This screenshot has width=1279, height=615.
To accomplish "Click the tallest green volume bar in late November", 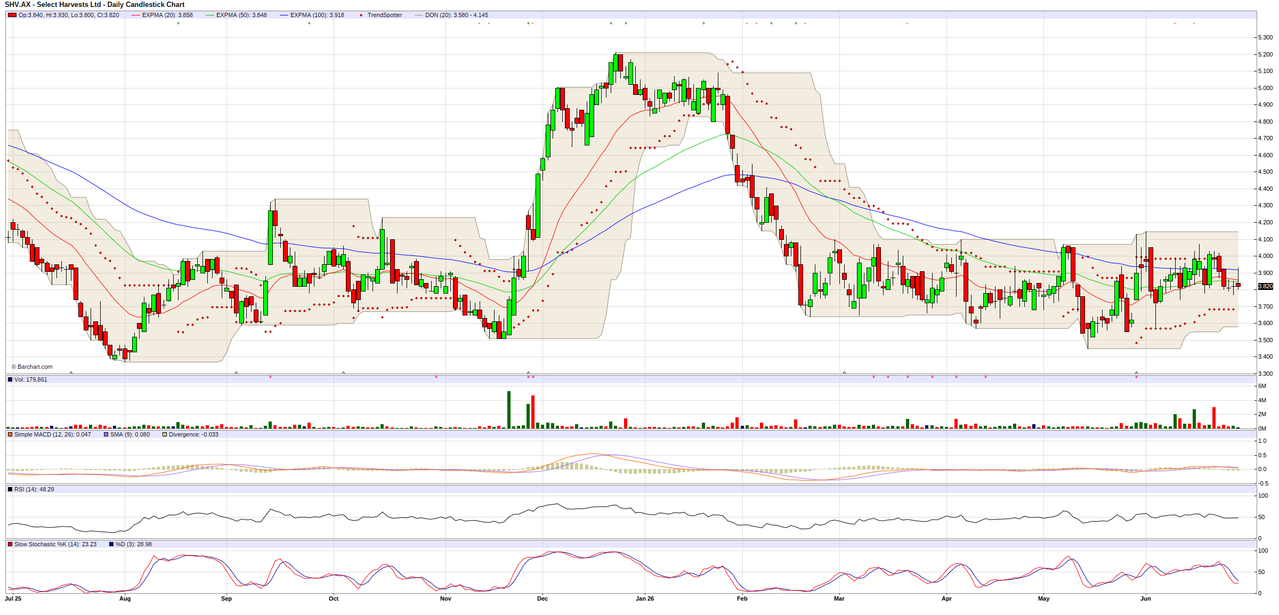I will click(509, 410).
